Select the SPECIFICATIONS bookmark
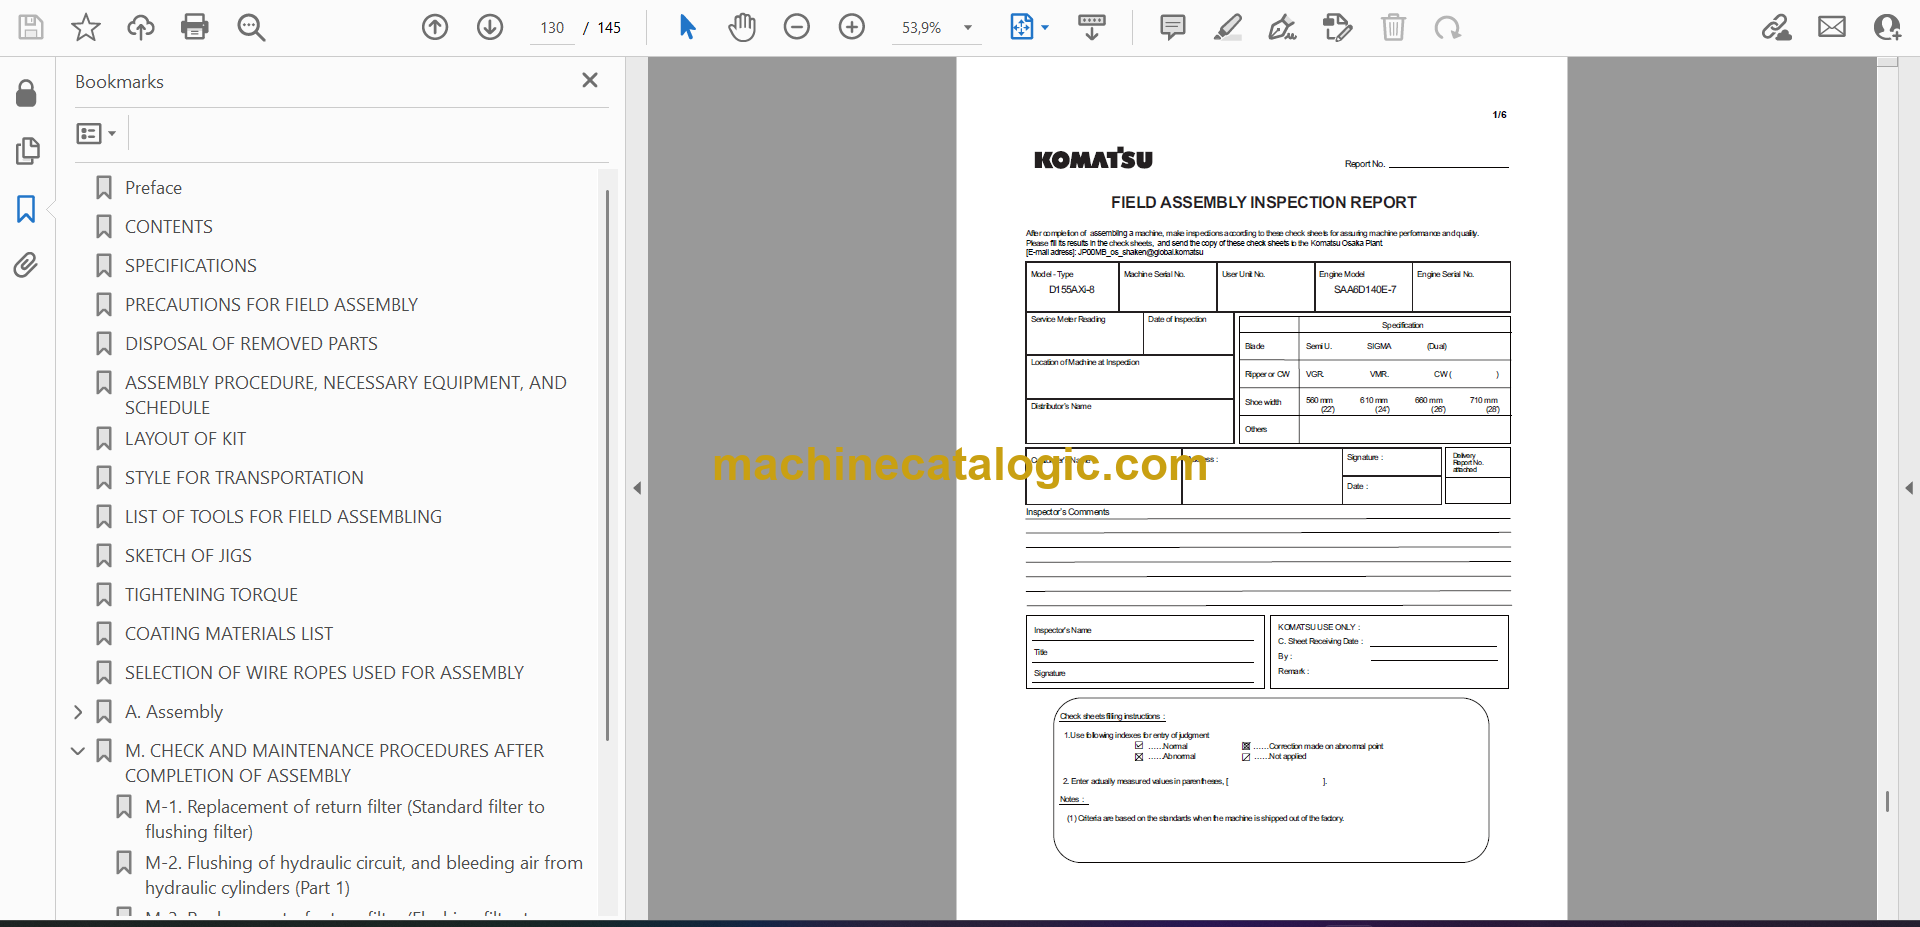 point(191,266)
